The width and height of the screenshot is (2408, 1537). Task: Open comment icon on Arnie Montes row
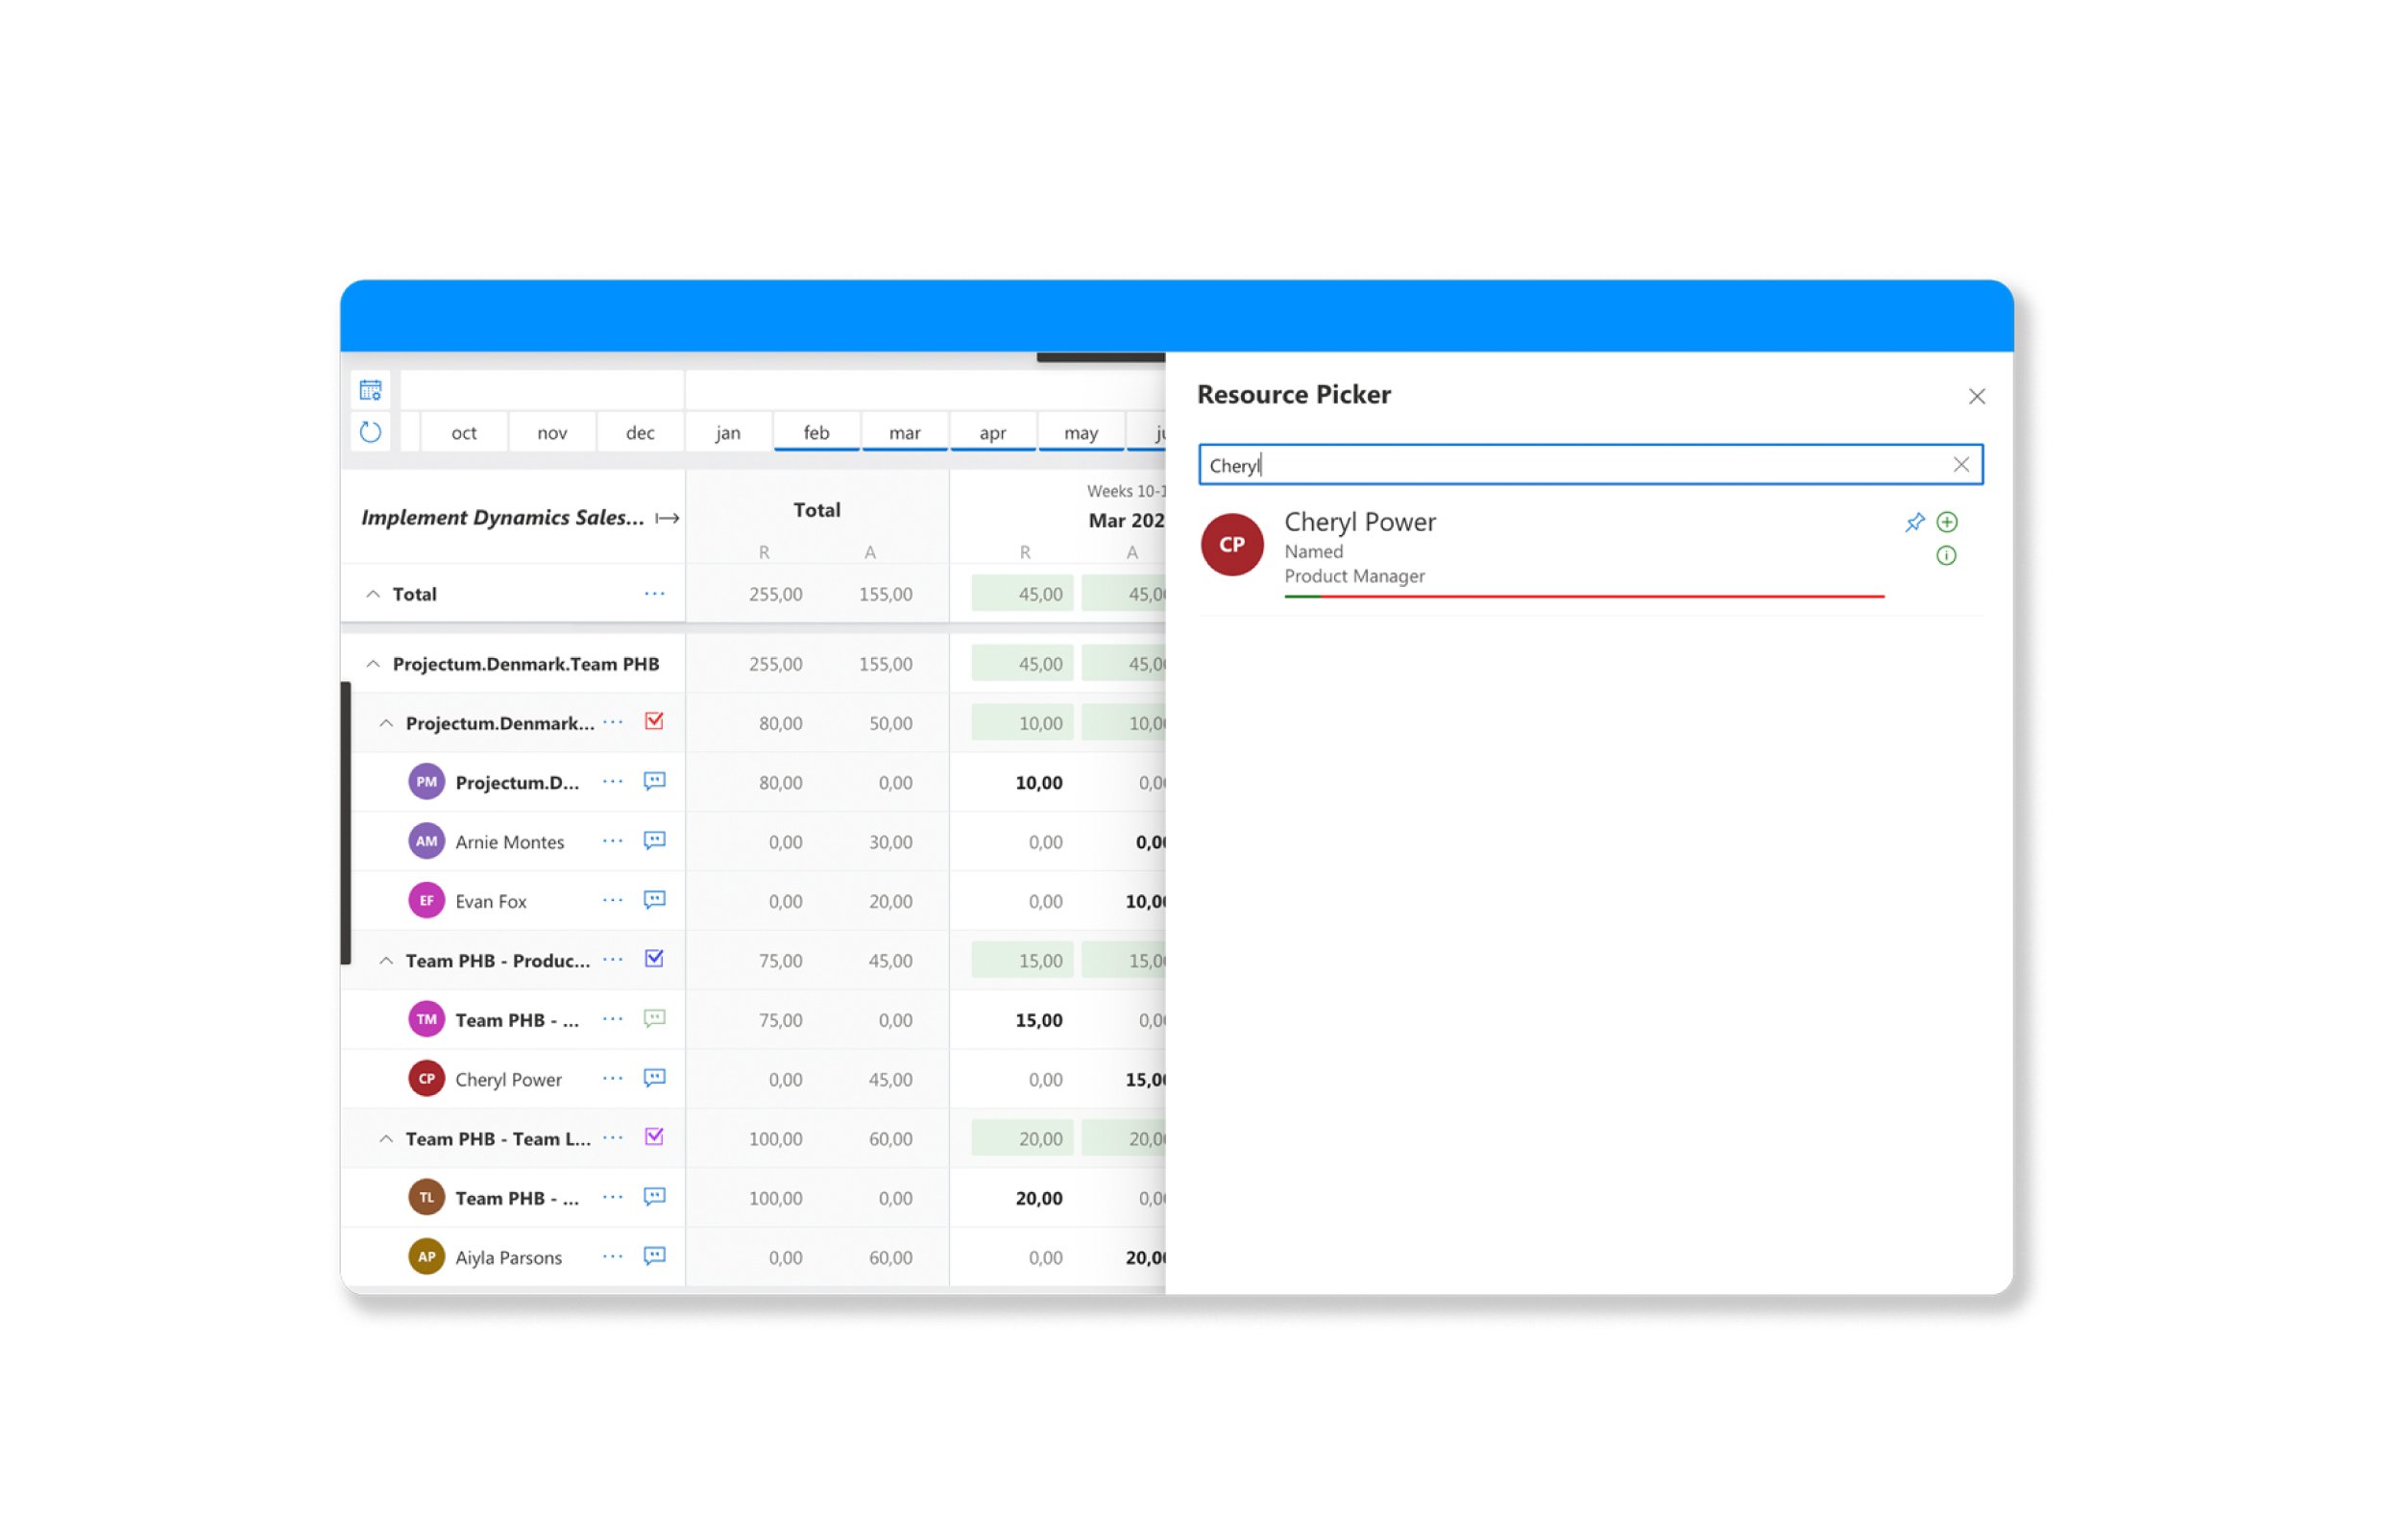click(654, 841)
